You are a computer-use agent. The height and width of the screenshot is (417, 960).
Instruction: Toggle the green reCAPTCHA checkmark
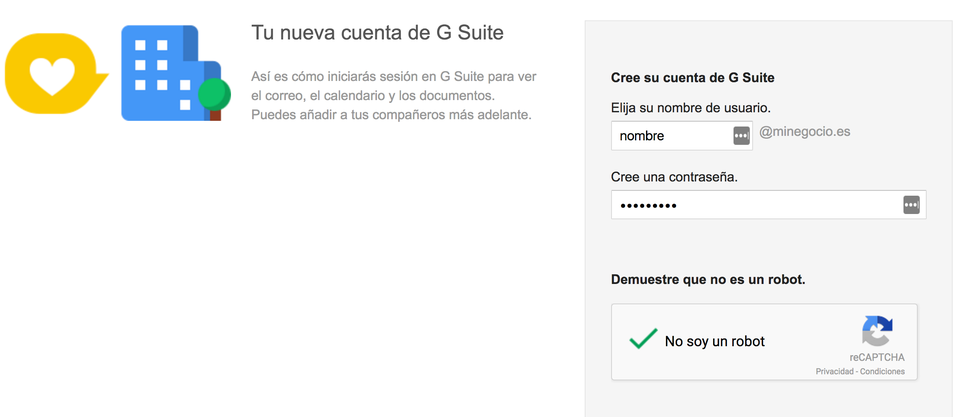643,339
